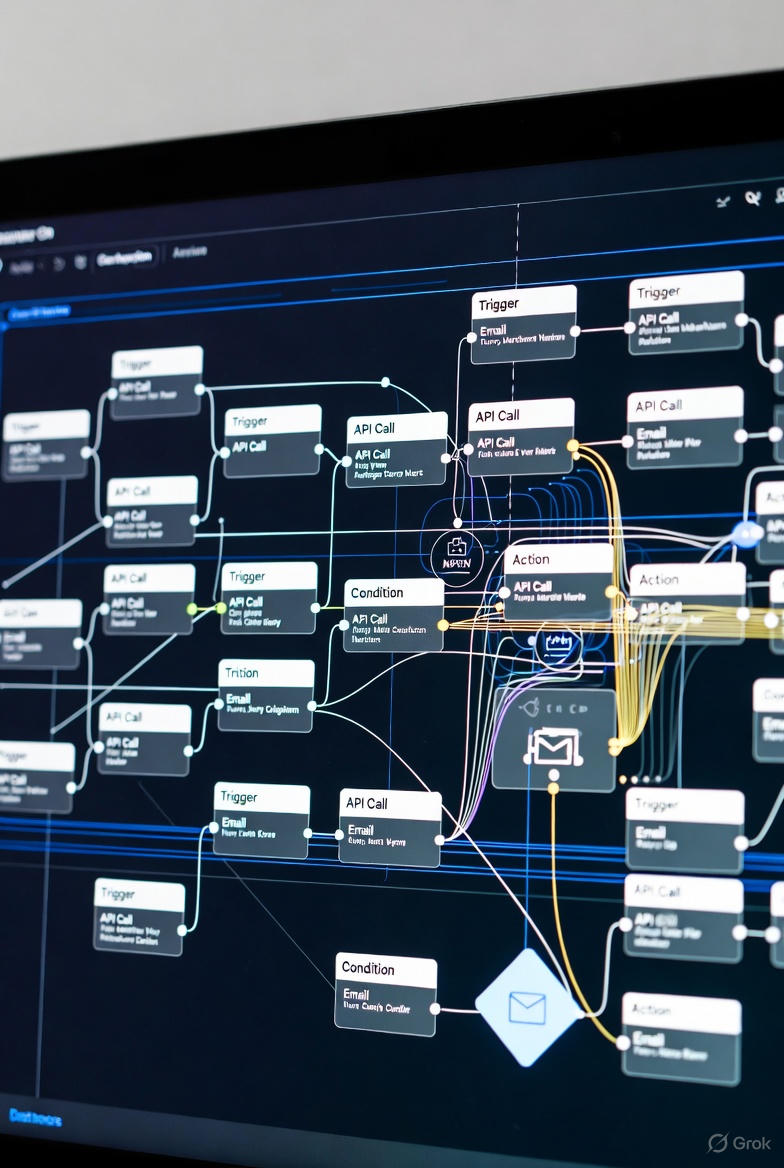Select the large envelope mail node icon
Image resolution: width=784 pixels, height=1168 pixels.
[x=554, y=747]
